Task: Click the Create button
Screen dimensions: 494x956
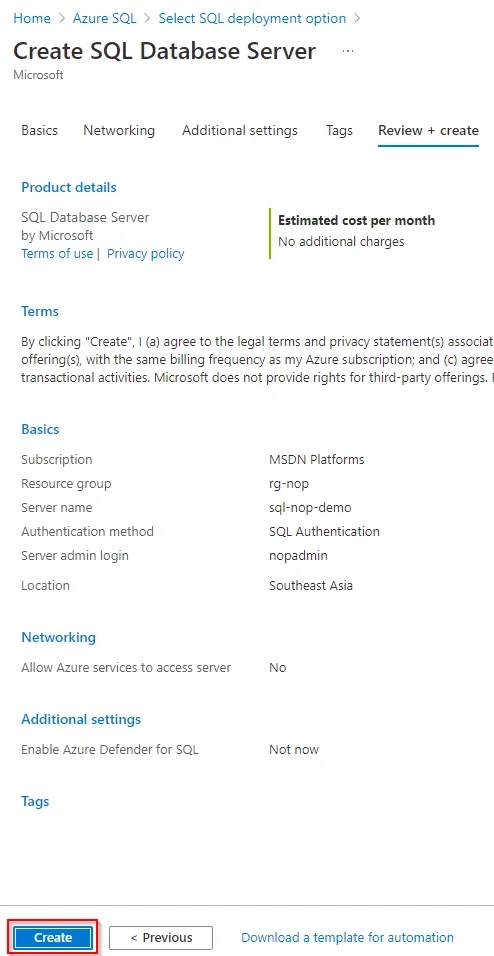Action: pyautogui.click(x=53, y=938)
